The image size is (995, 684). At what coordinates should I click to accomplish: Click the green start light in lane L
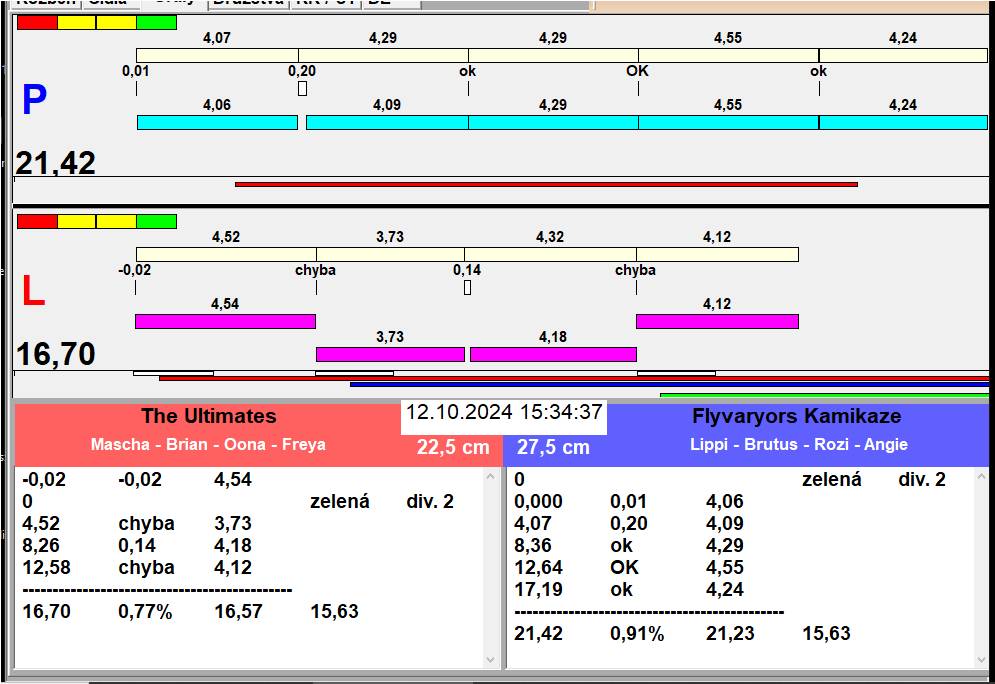coord(156,221)
